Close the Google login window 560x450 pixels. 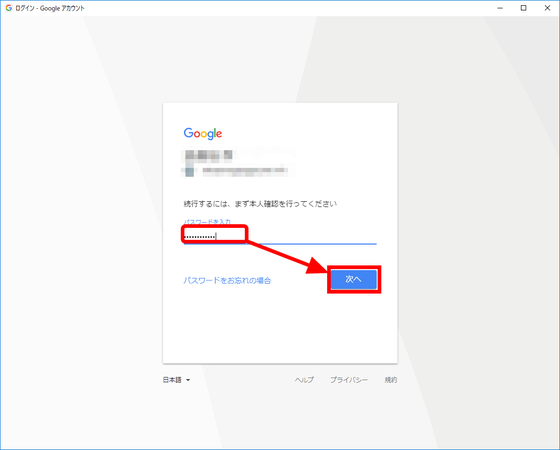pyautogui.click(x=547, y=8)
